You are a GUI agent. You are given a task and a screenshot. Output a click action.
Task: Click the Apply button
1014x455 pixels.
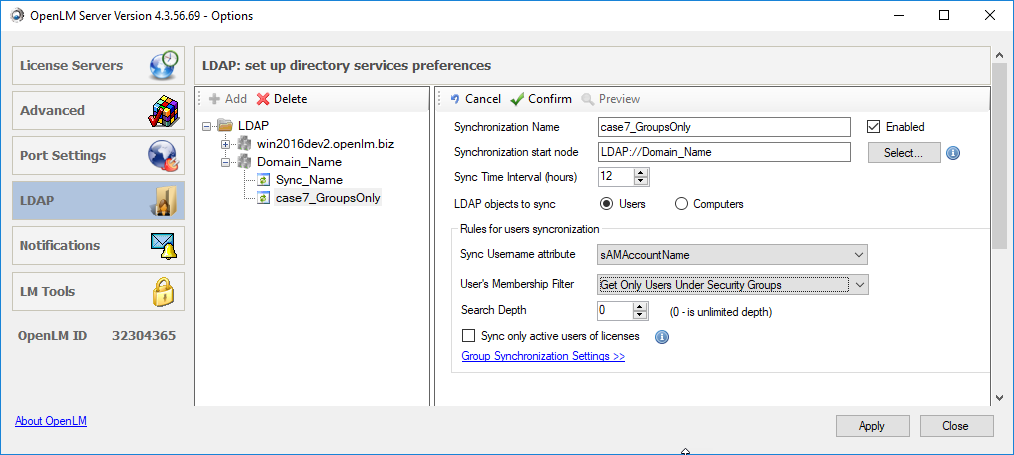pyautogui.click(x=871, y=426)
